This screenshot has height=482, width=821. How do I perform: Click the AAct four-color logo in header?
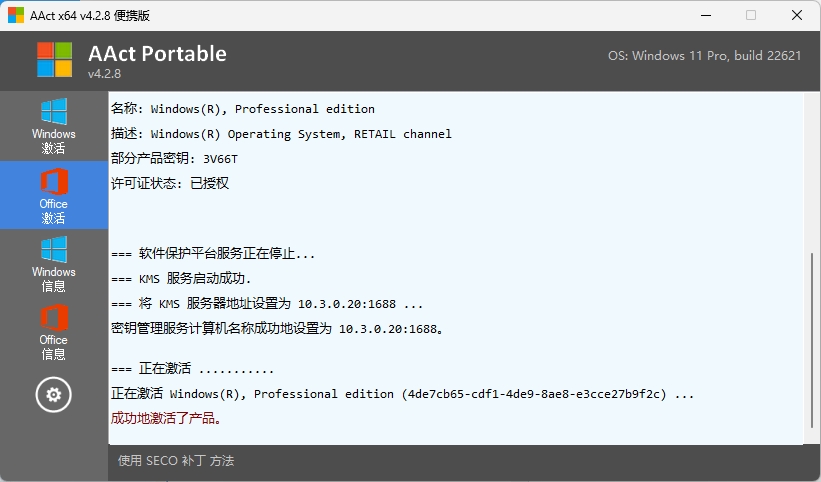click(55, 60)
